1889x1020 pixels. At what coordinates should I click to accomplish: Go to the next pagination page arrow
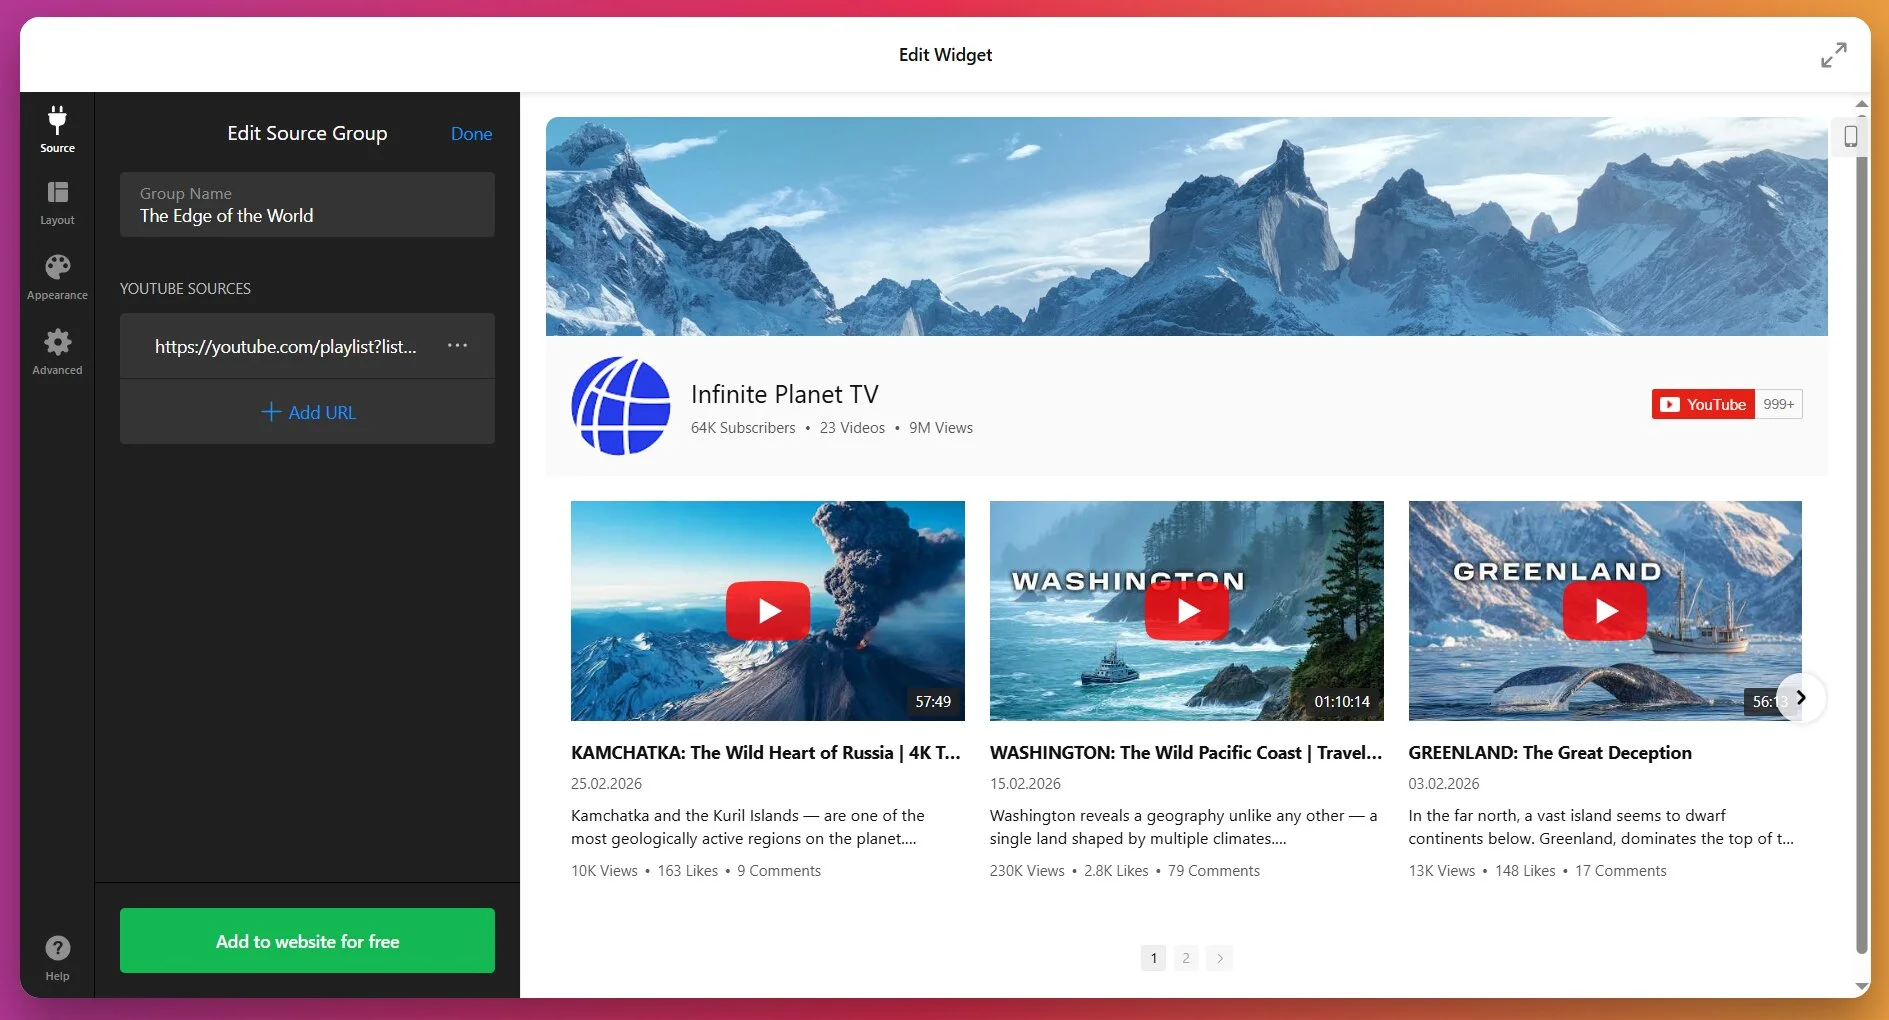[x=1219, y=958]
